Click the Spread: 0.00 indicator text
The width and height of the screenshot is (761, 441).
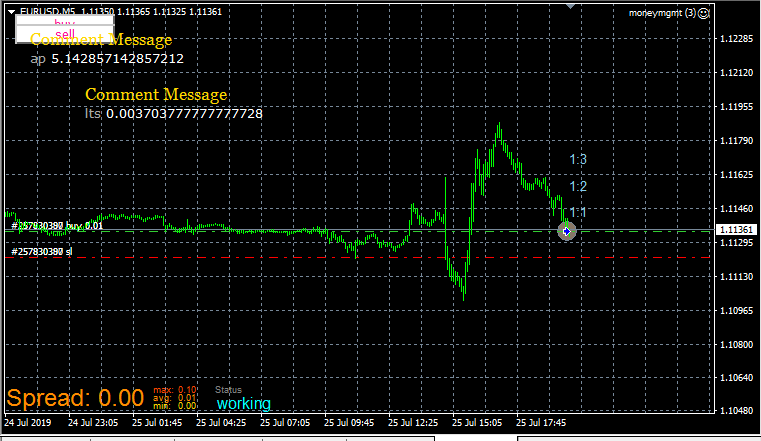[x=75, y=398]
